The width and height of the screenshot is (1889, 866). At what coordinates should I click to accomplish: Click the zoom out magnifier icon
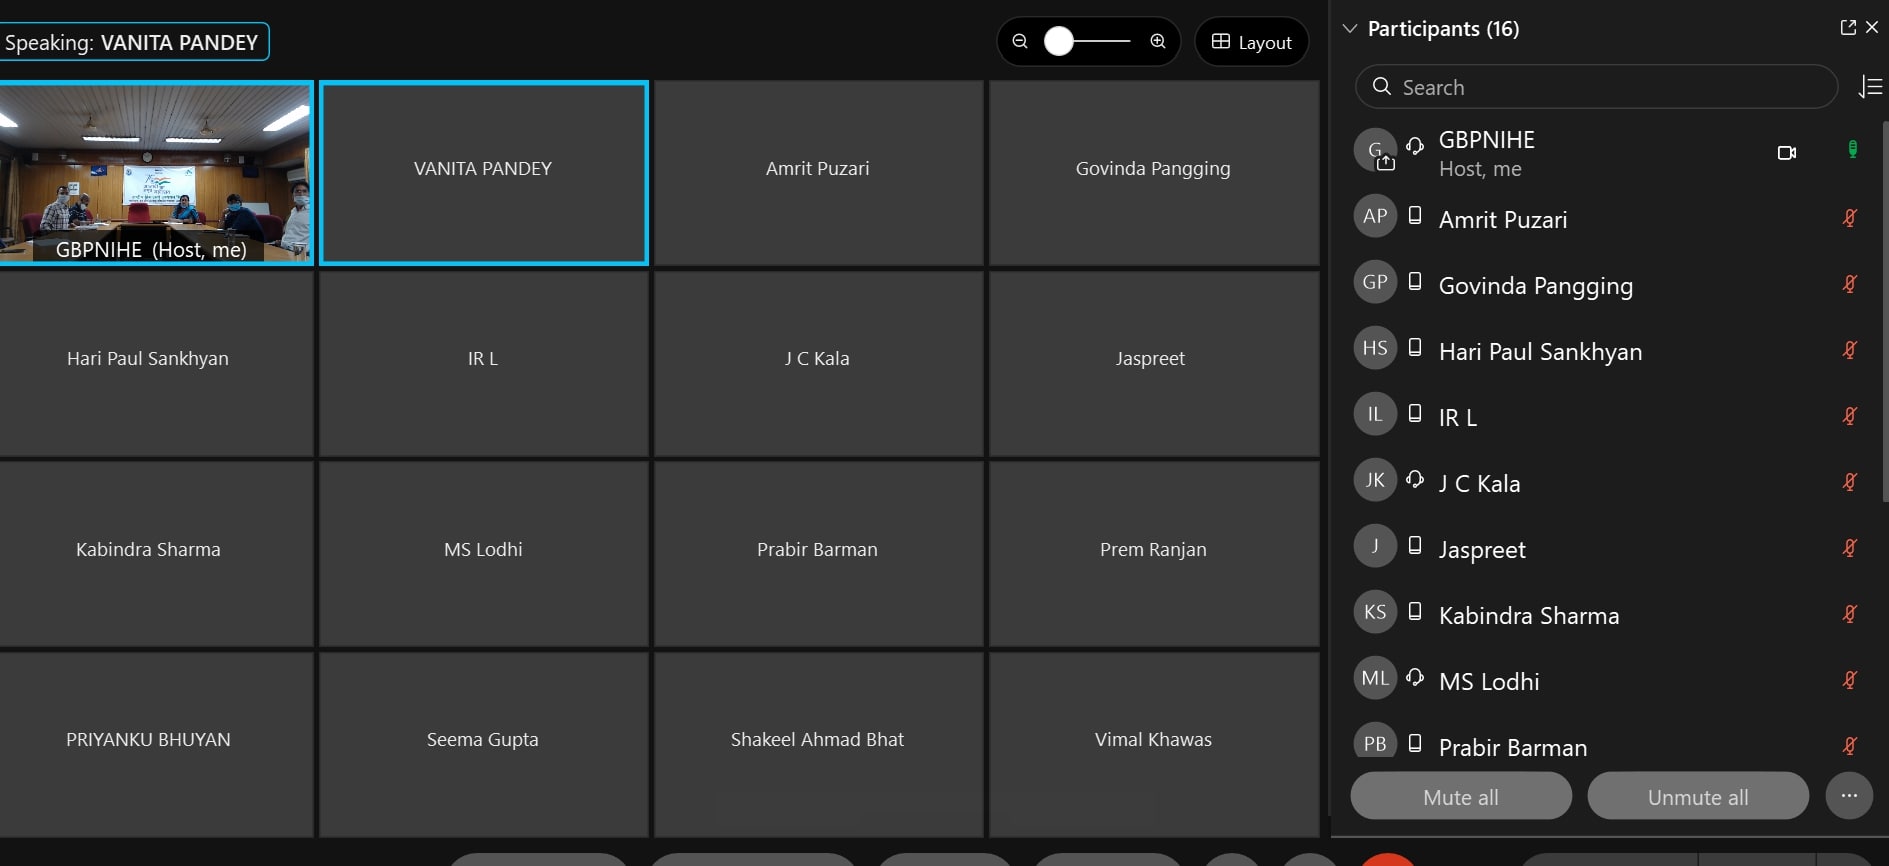click(x=1020, y=41)
